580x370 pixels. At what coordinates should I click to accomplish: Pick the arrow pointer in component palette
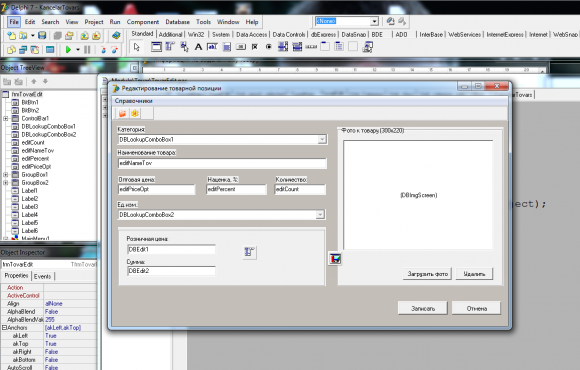136,47
